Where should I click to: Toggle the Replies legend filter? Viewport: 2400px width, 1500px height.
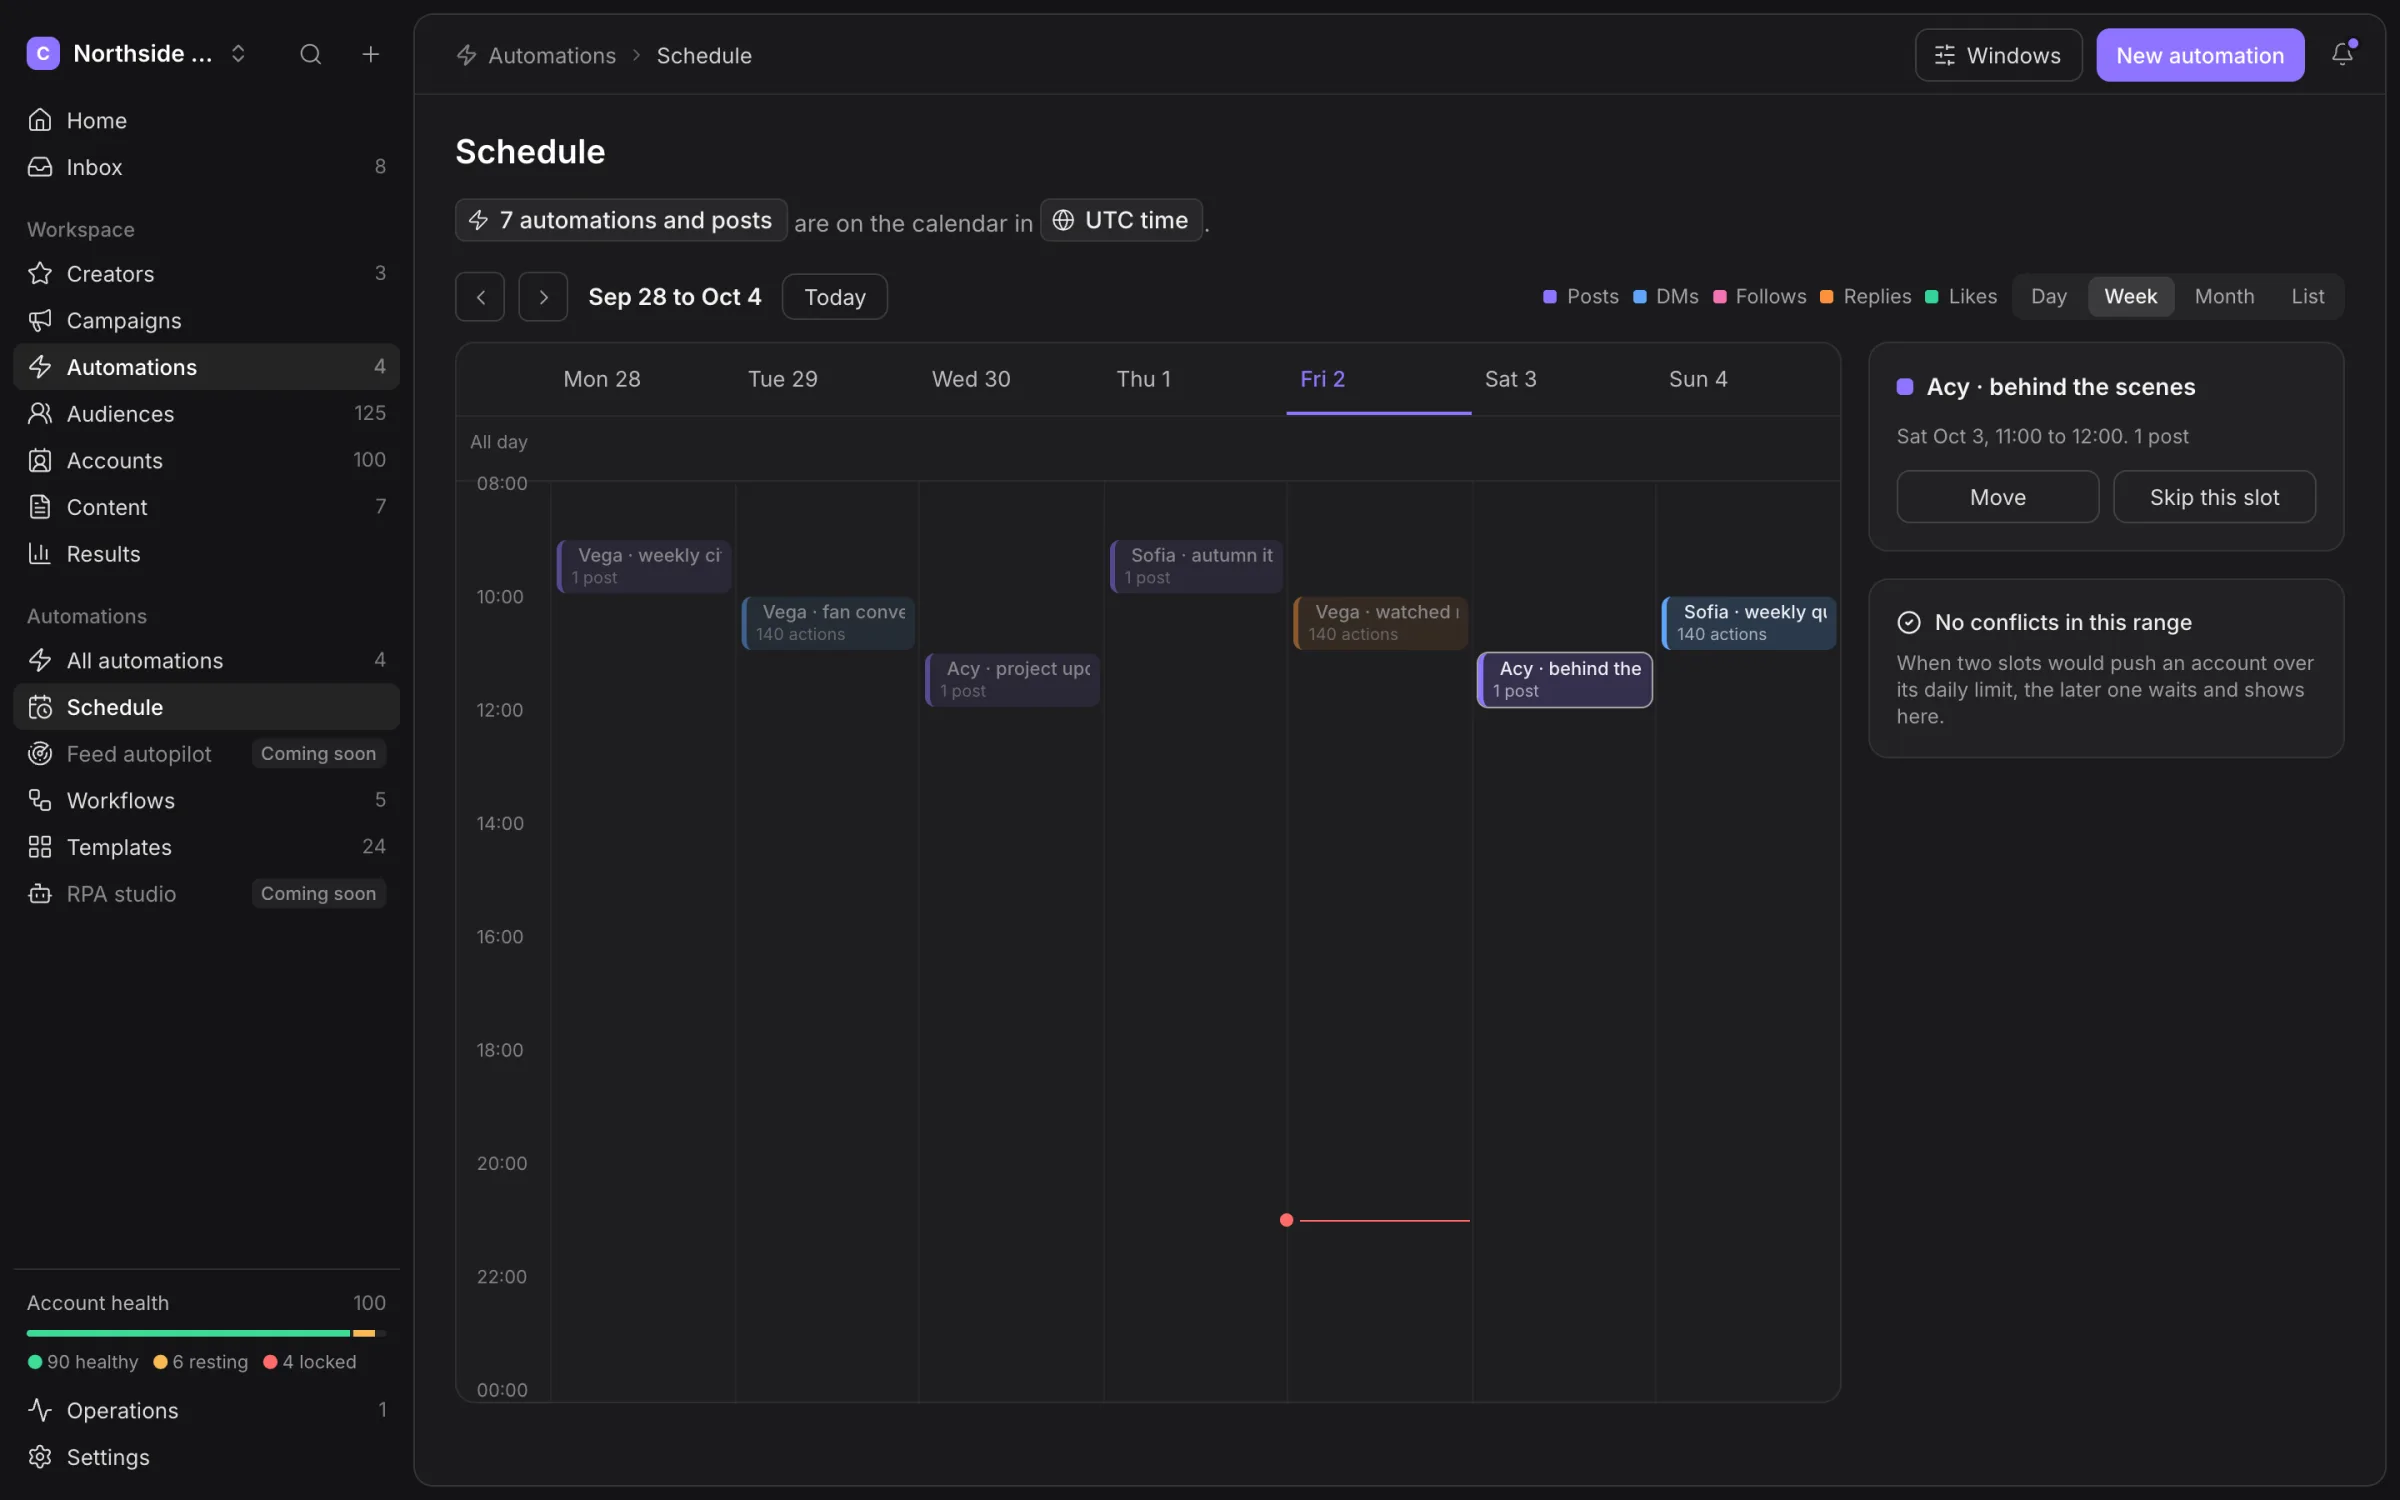(1865, 296)
